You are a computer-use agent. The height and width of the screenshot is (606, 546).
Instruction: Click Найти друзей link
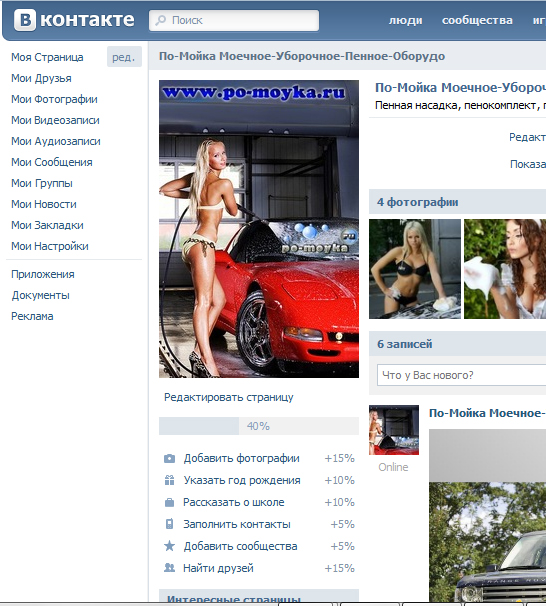click(218, 568)
